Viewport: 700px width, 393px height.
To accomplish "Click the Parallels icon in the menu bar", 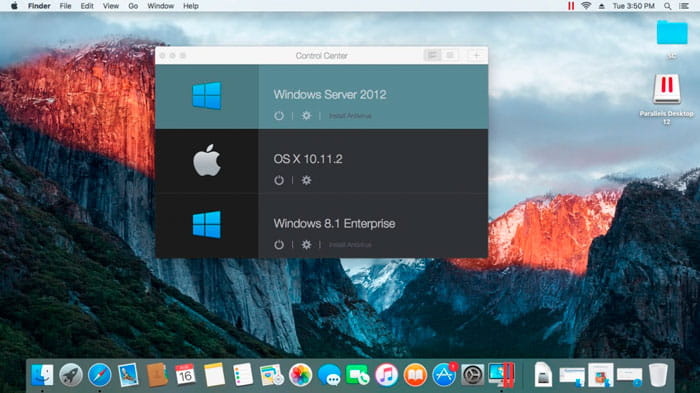I will point(571,6).
